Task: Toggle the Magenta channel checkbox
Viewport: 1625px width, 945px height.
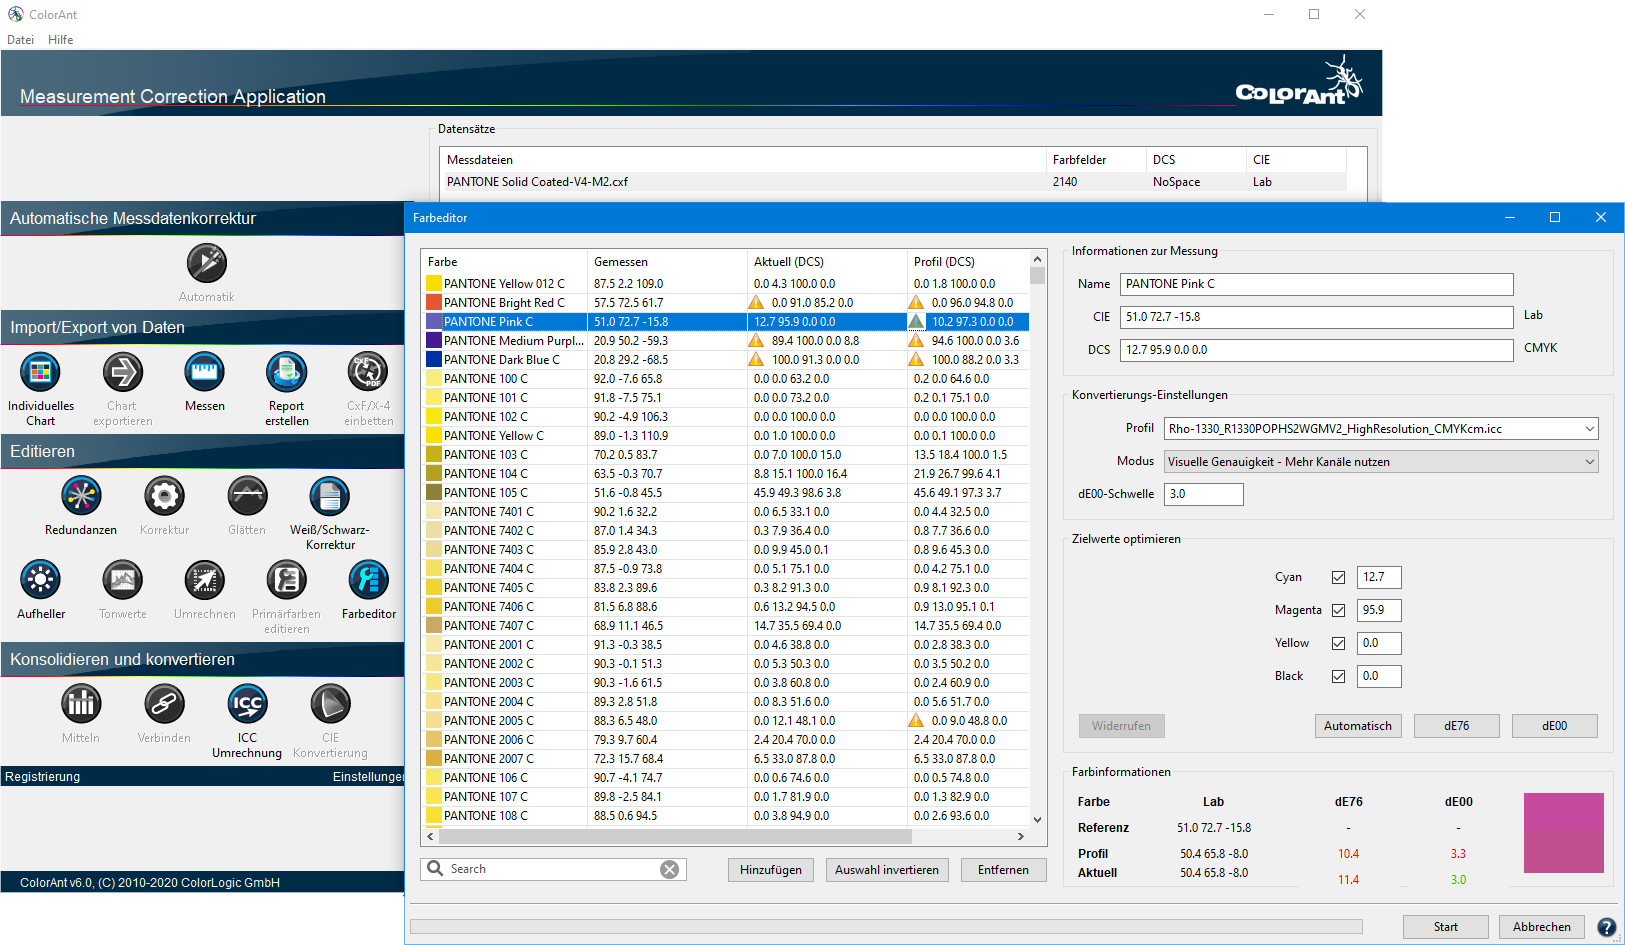Action: 1338,610
